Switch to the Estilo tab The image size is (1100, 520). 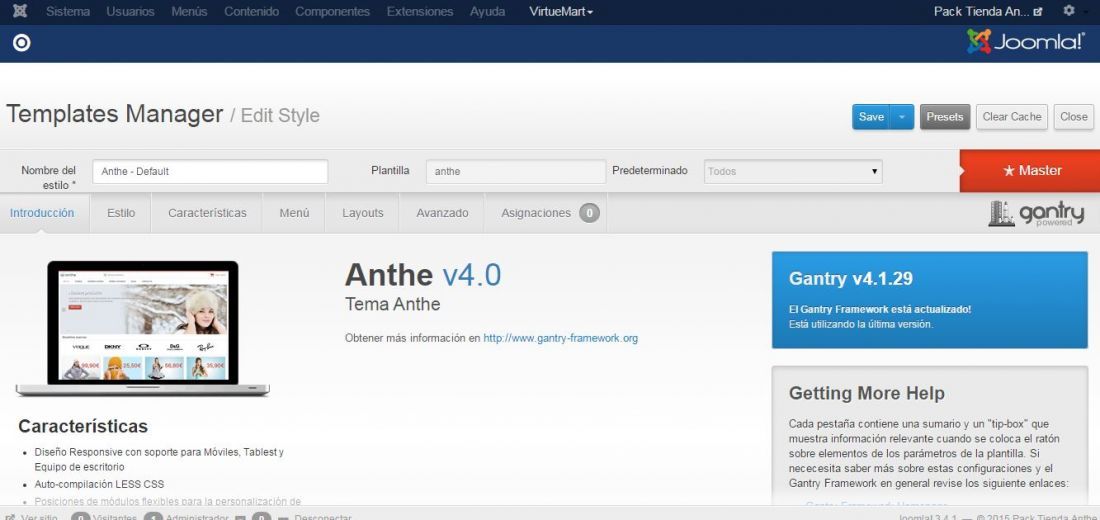pyautogui.click(x=121, y=213)
